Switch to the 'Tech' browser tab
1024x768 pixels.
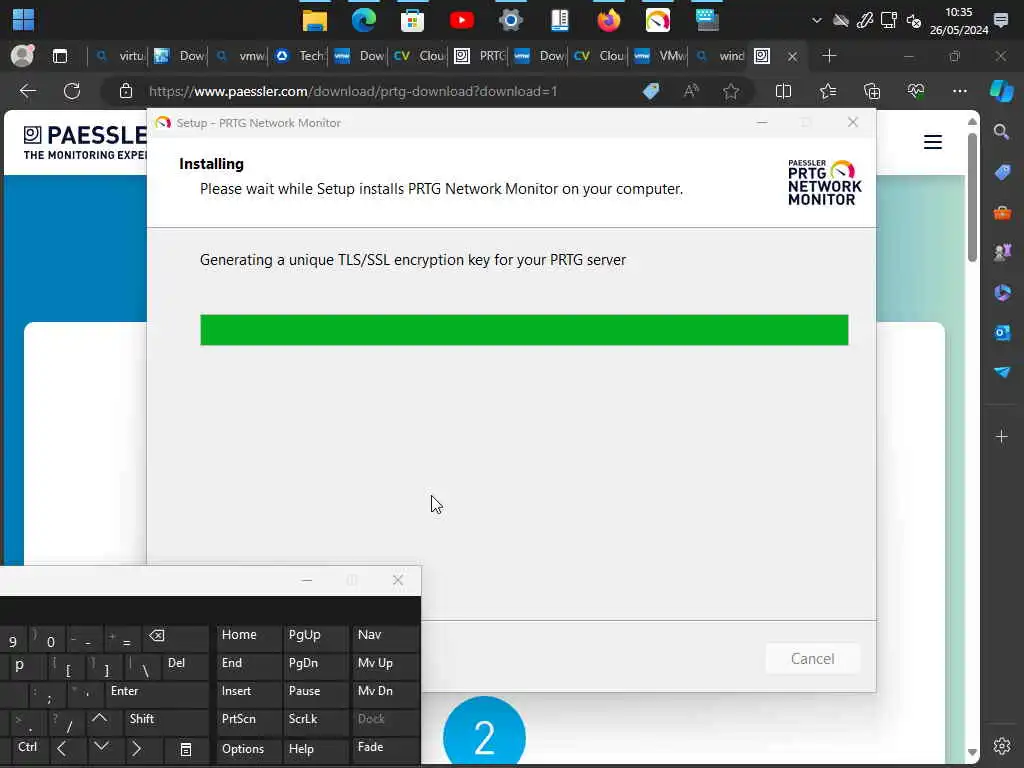[x=300, y=56]
